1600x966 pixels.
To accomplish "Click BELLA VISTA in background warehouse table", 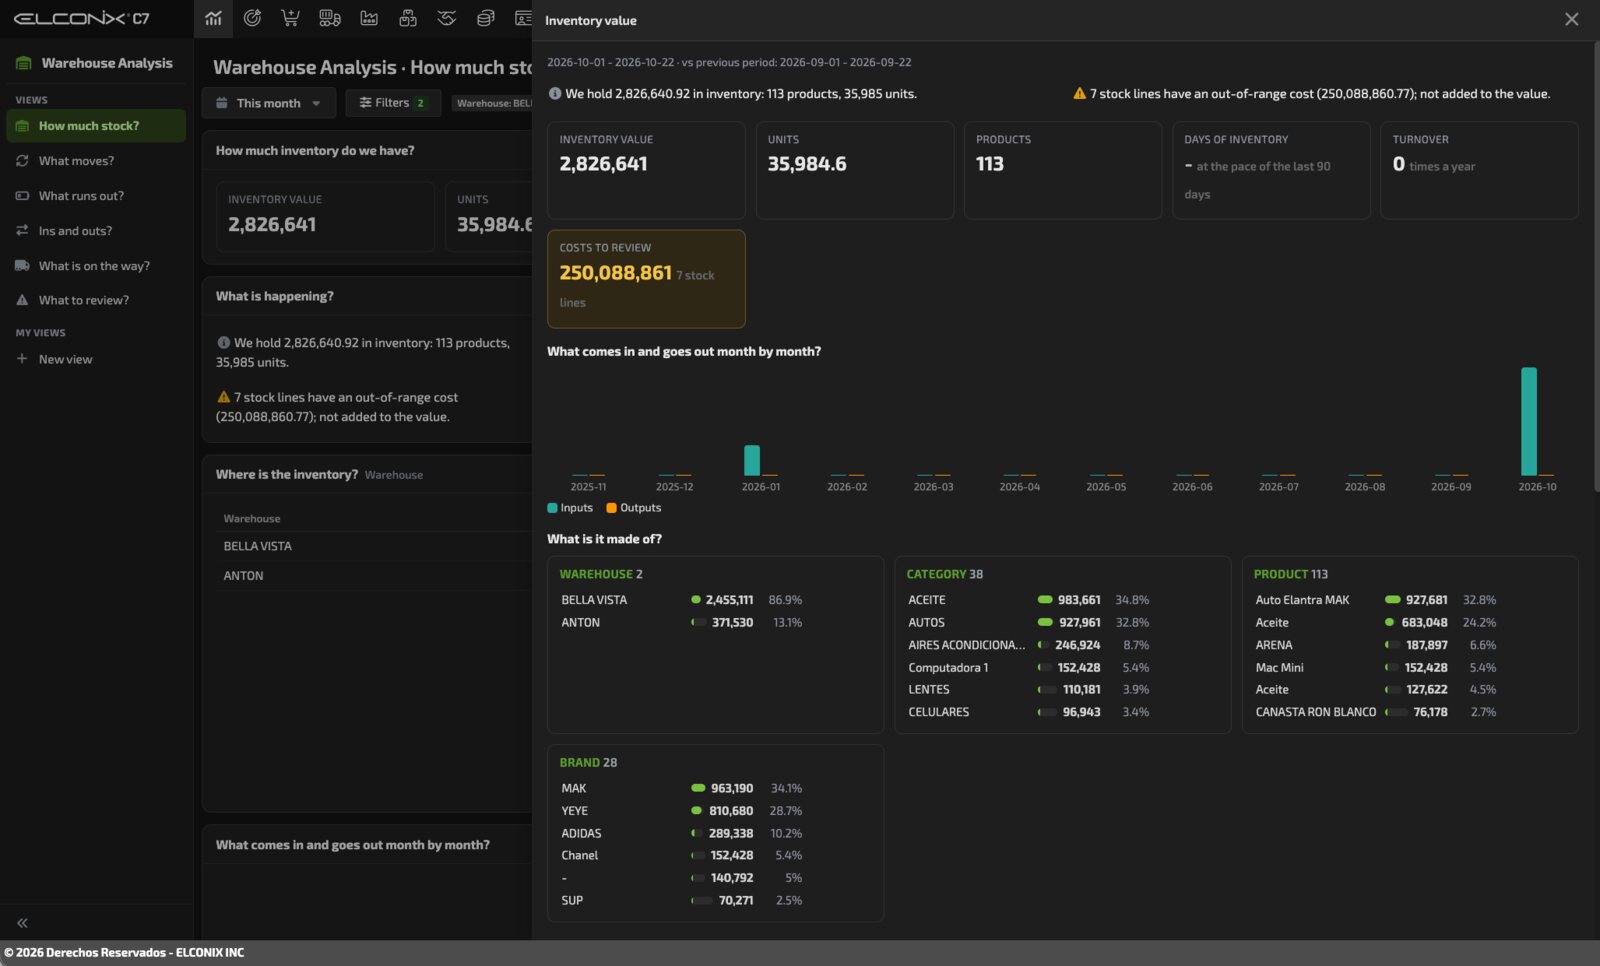I will click(258, 546).
